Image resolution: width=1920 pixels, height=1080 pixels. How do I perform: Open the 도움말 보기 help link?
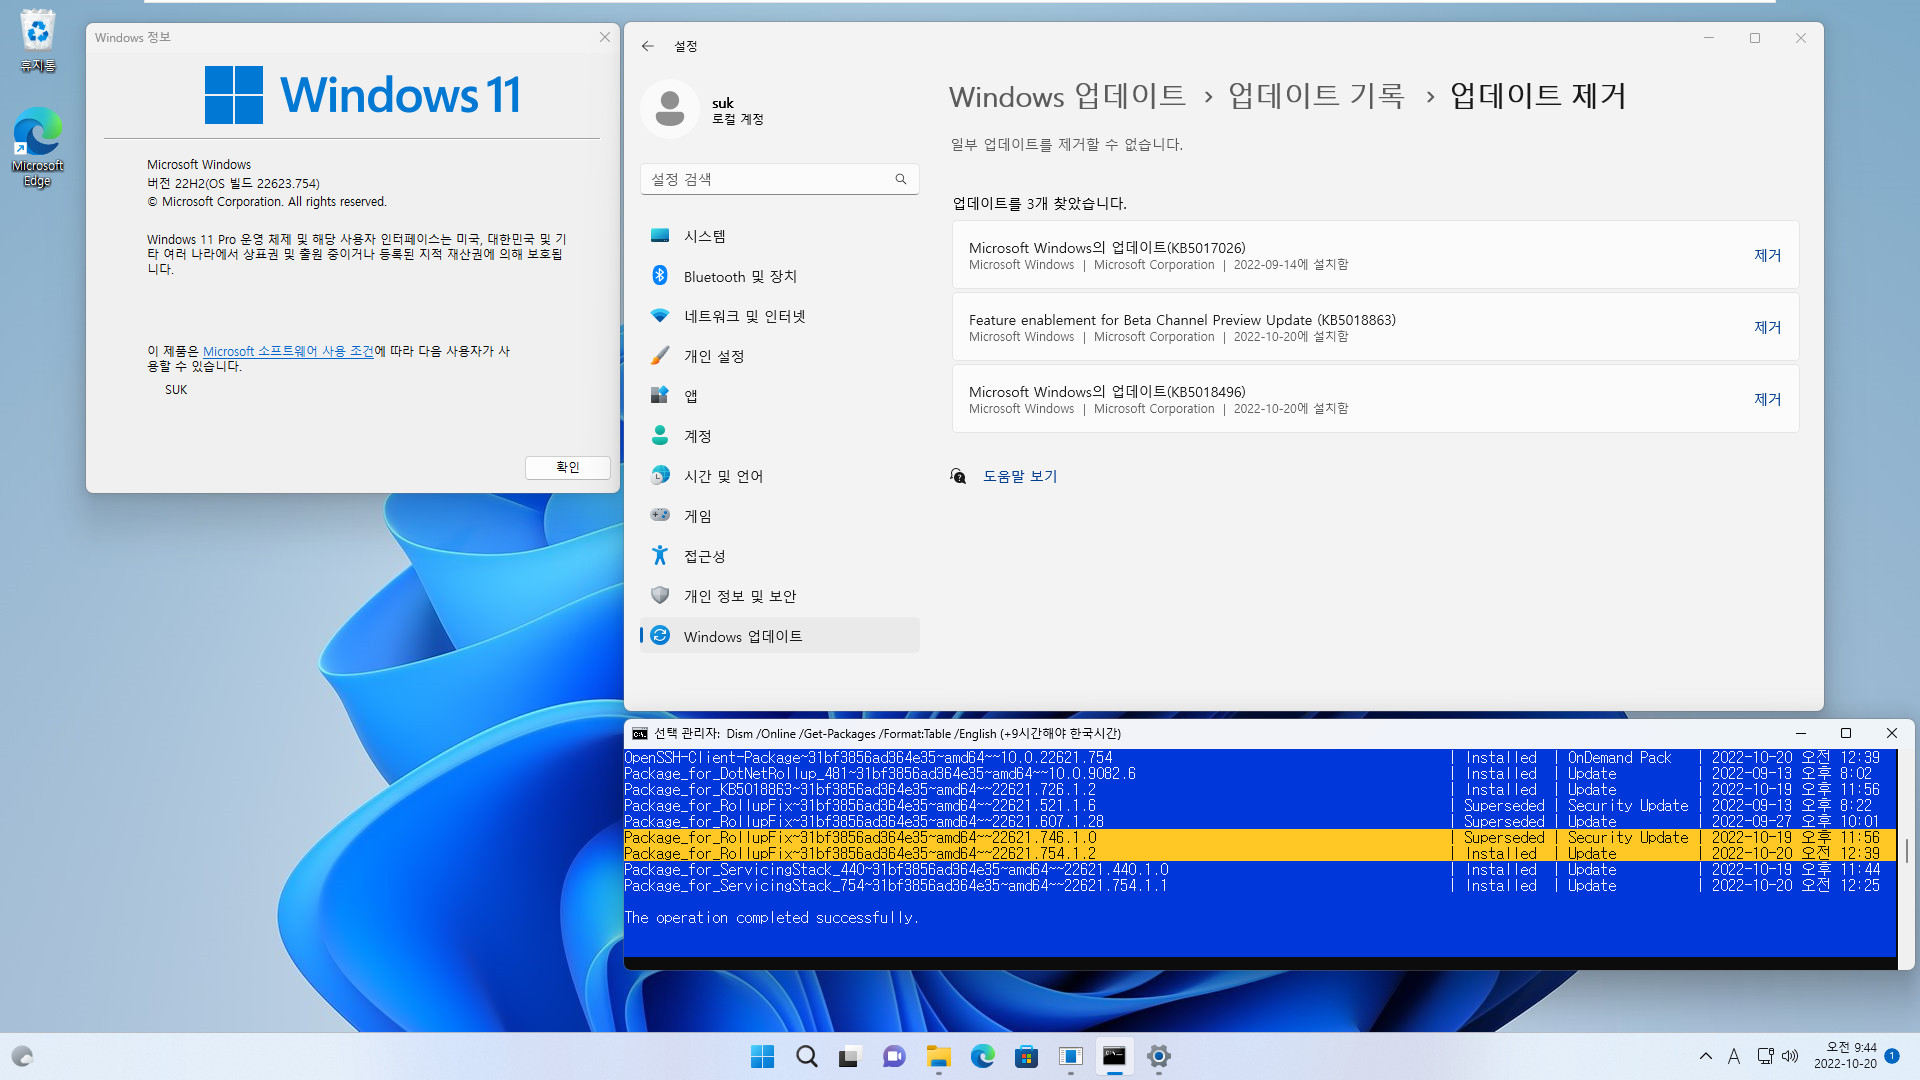tap(1020, 476)
